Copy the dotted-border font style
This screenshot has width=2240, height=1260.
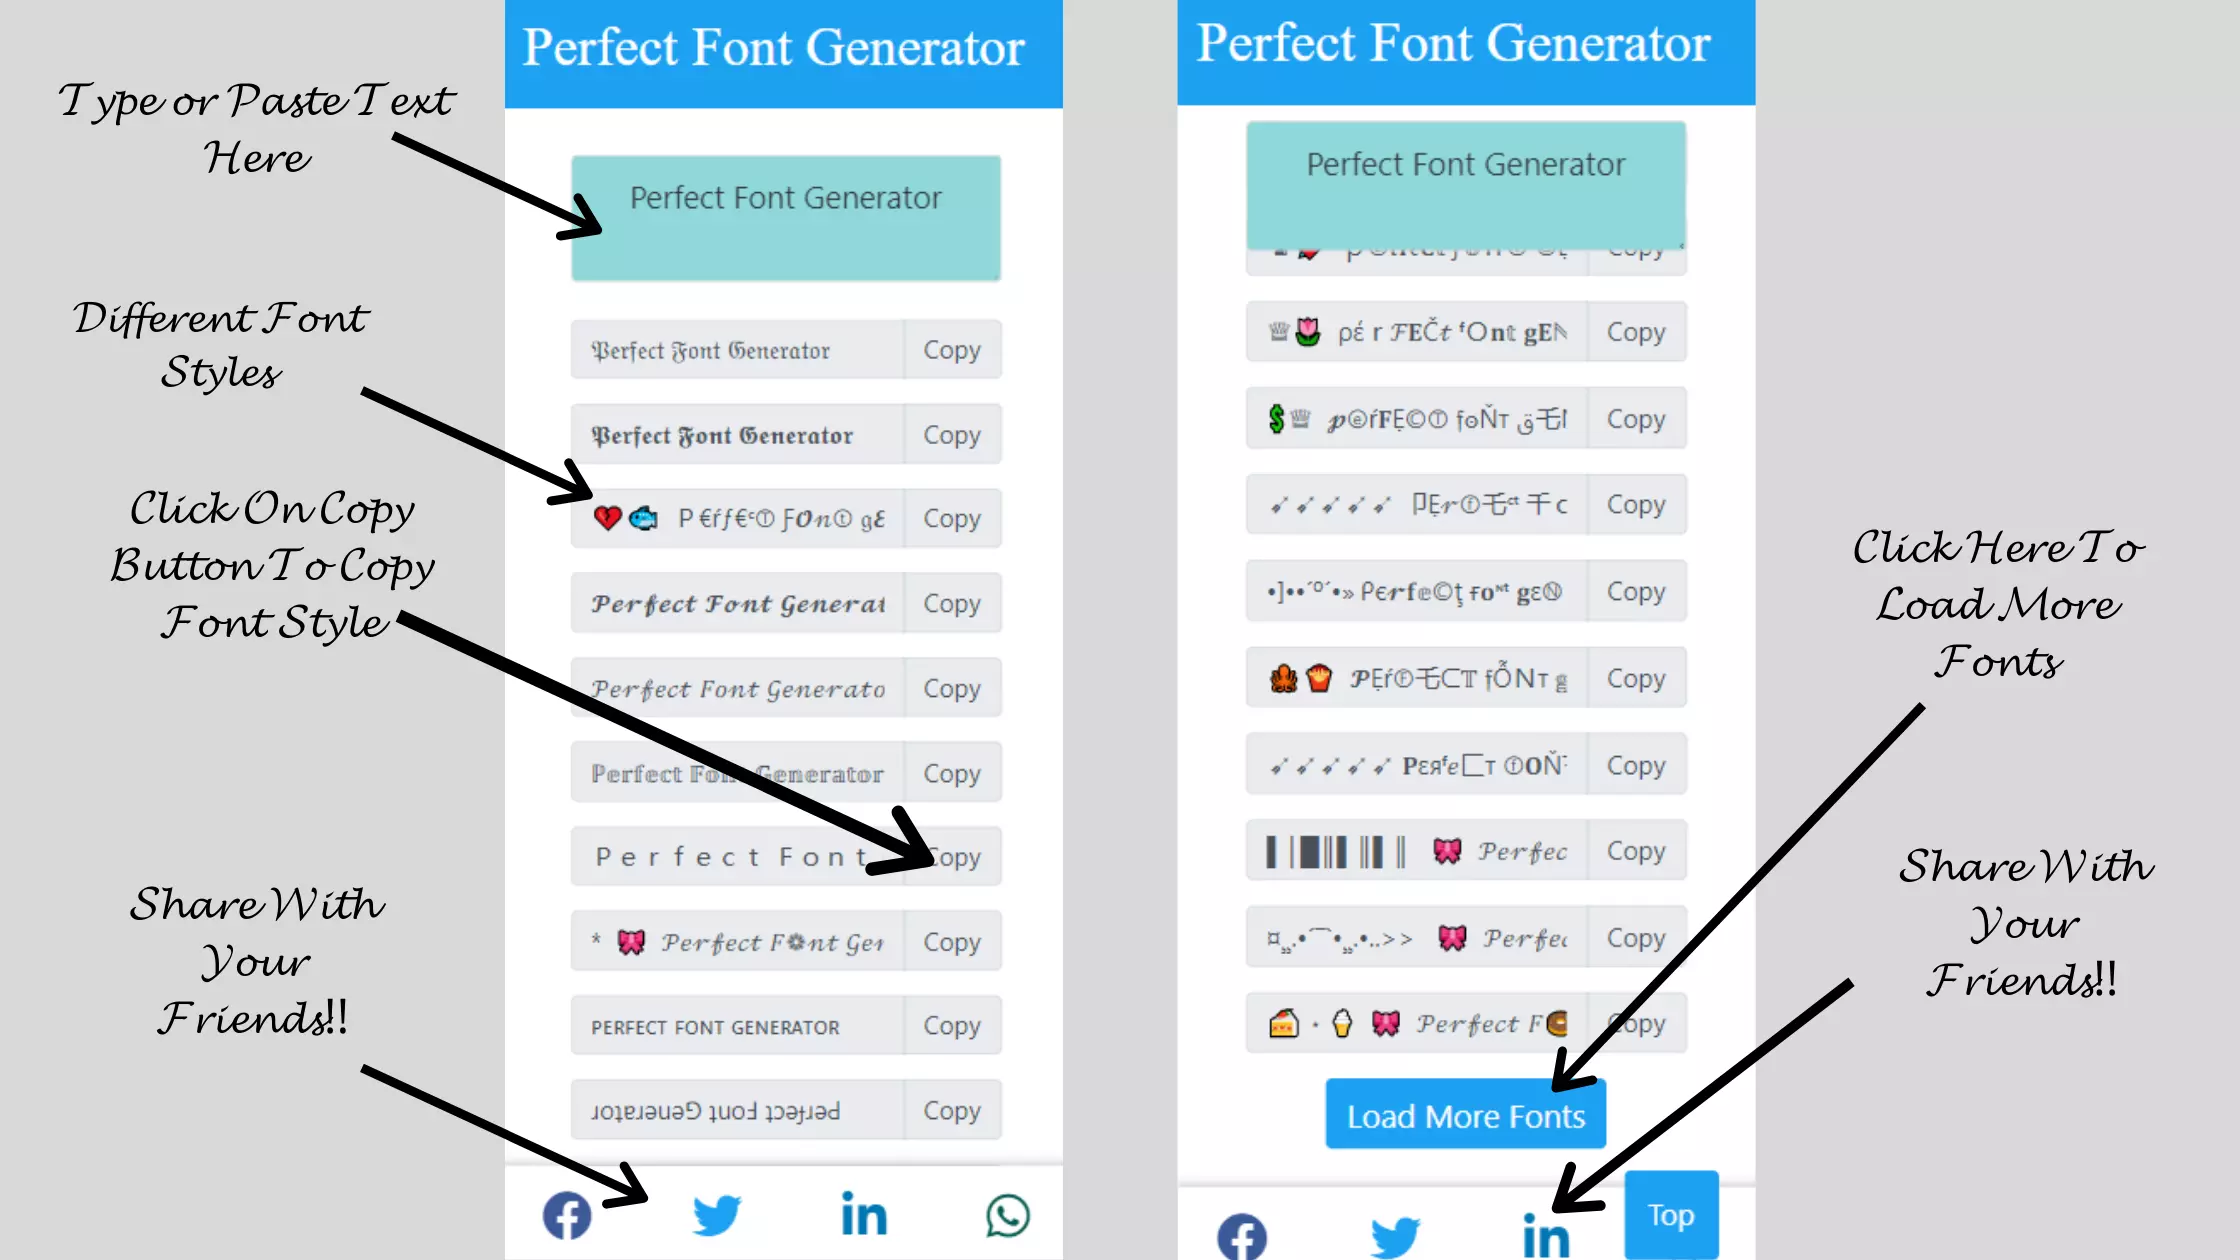pyautogui.click(x=952, y=774)
